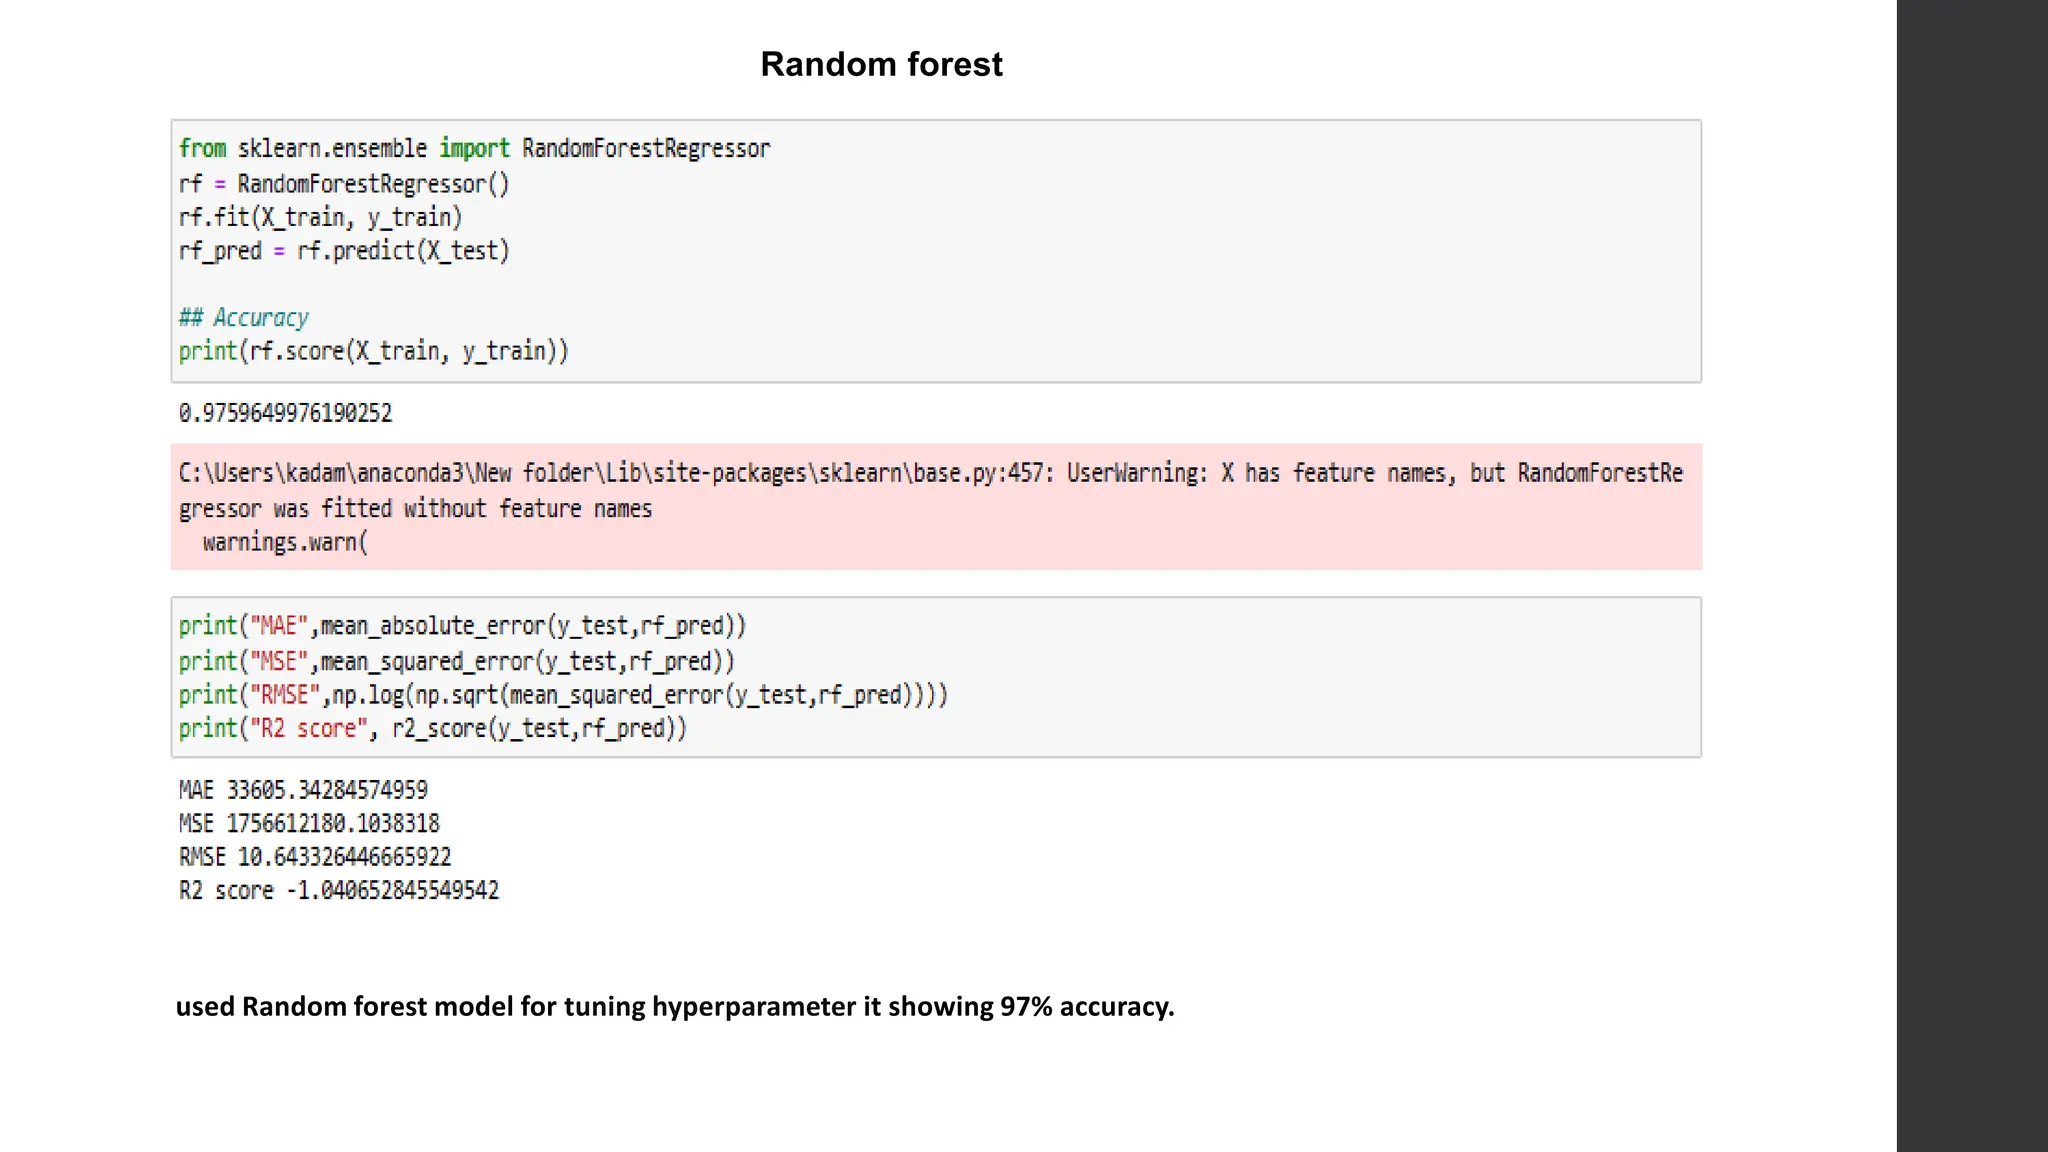Image resolution: width=2048 pixels, height=1152 pixels.
Task: Click the 97% accuracy caption text
Action: [675, 1006]
